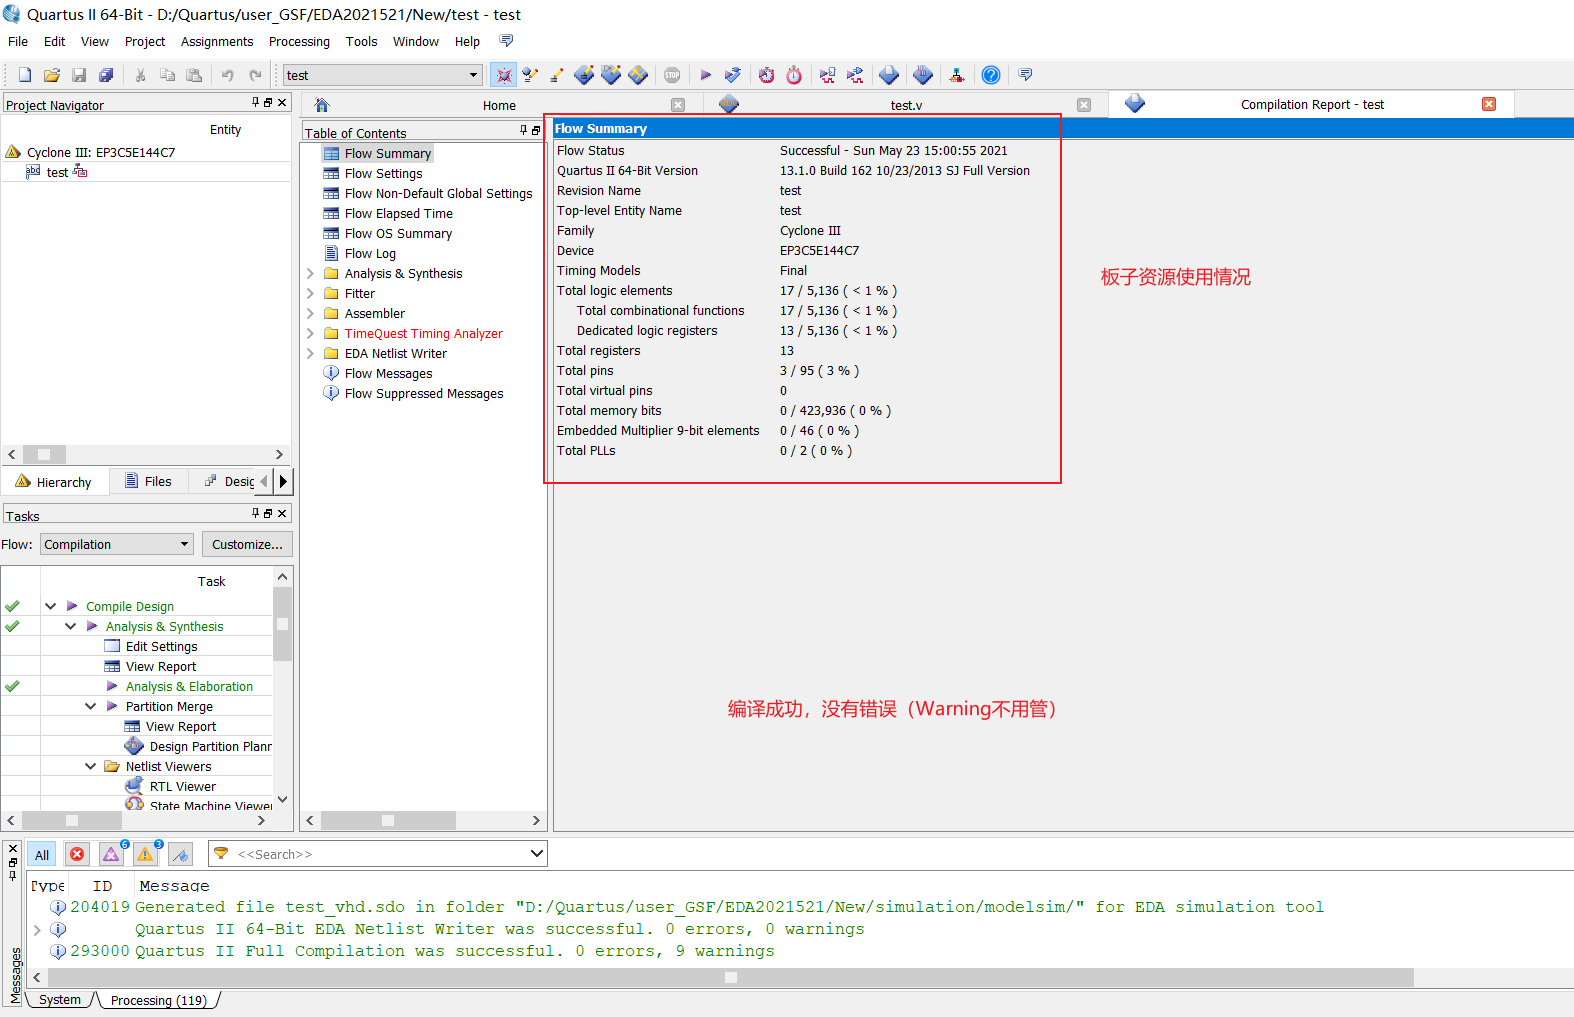This screenshot has width=1574, height=1017.
Task: Click the Analysis & Elaboration task
Action: tap(189, 686)
